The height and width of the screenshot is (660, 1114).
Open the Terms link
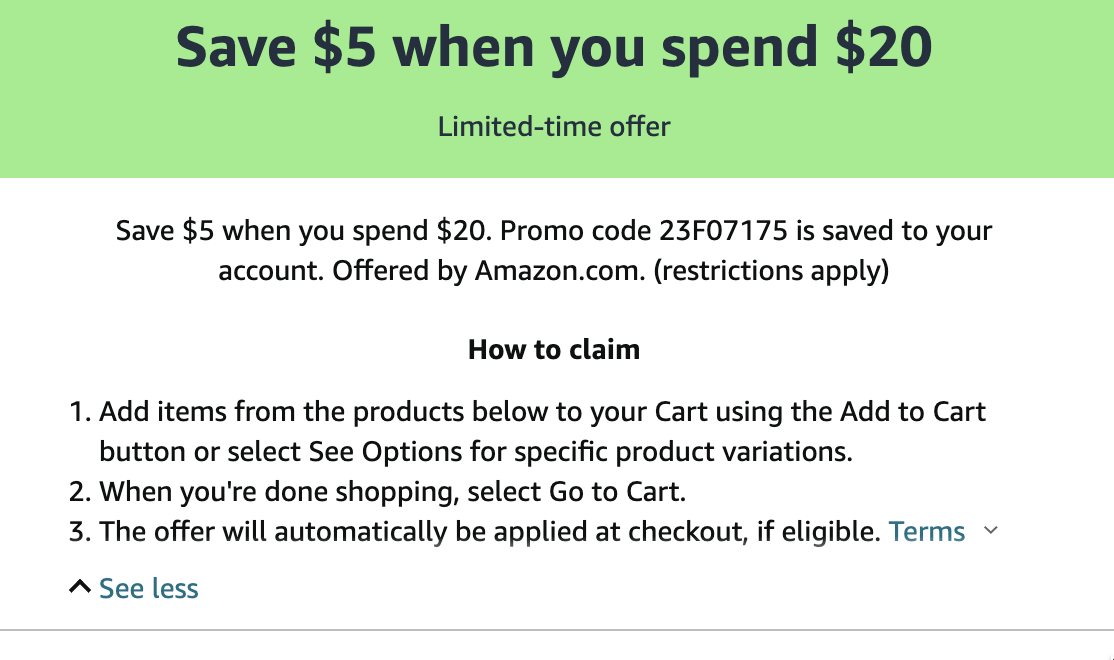tap(927, 532)
